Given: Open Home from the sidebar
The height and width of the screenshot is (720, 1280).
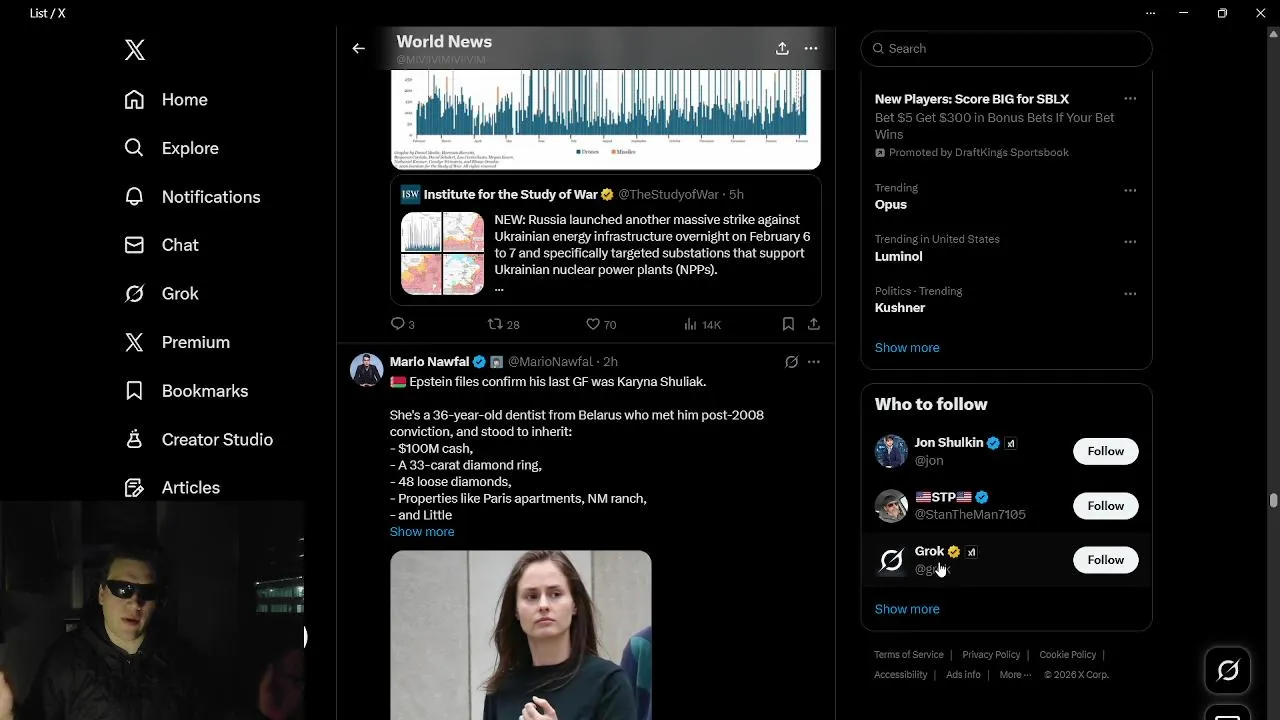Looking at the screenshot, I should tap(166, 100).
